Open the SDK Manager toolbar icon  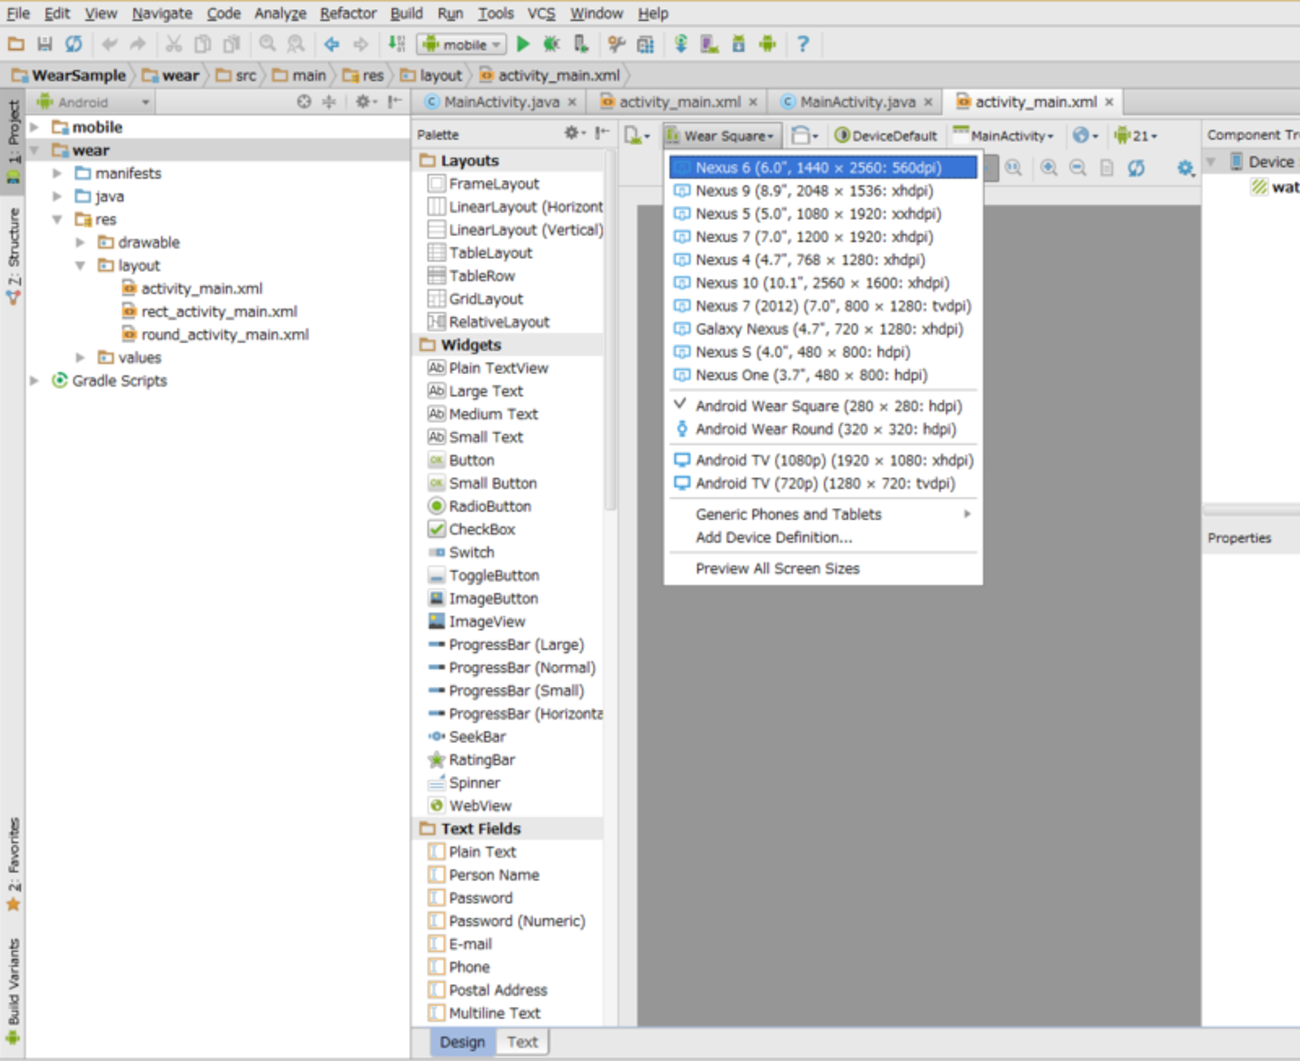[x=739, y=44]
